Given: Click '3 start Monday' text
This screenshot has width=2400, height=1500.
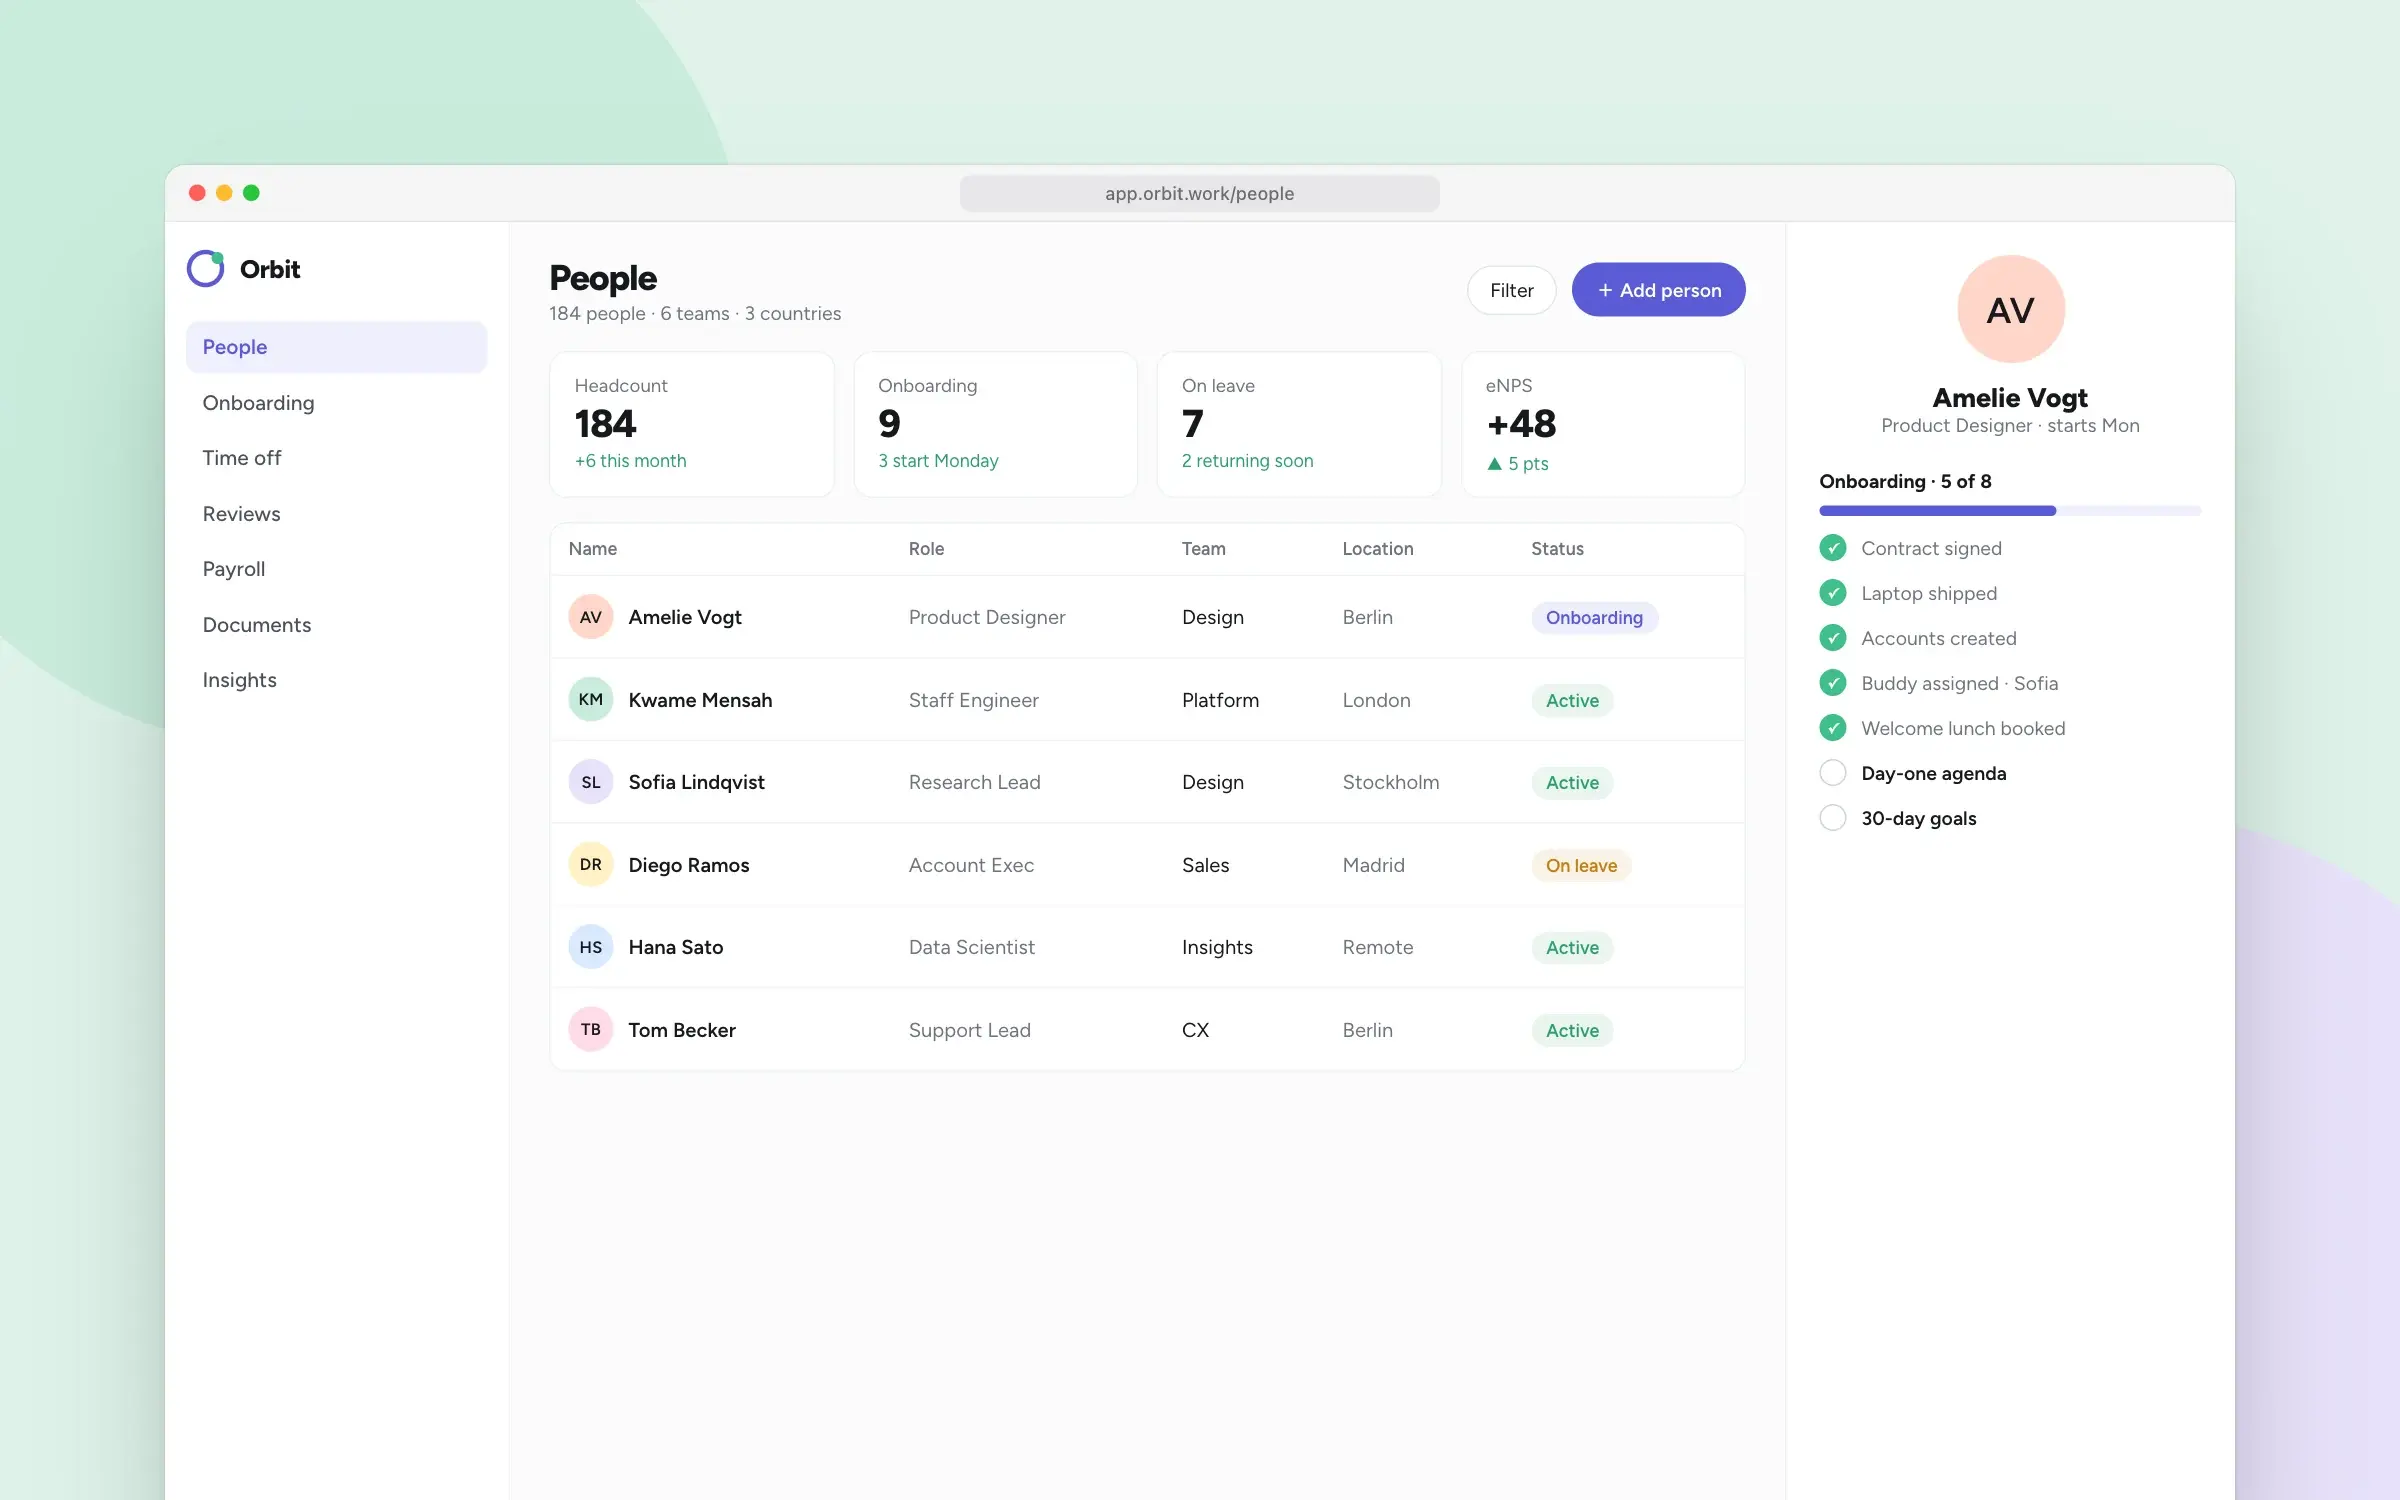Looking at the screenshot, I should [x=938, y=461].
